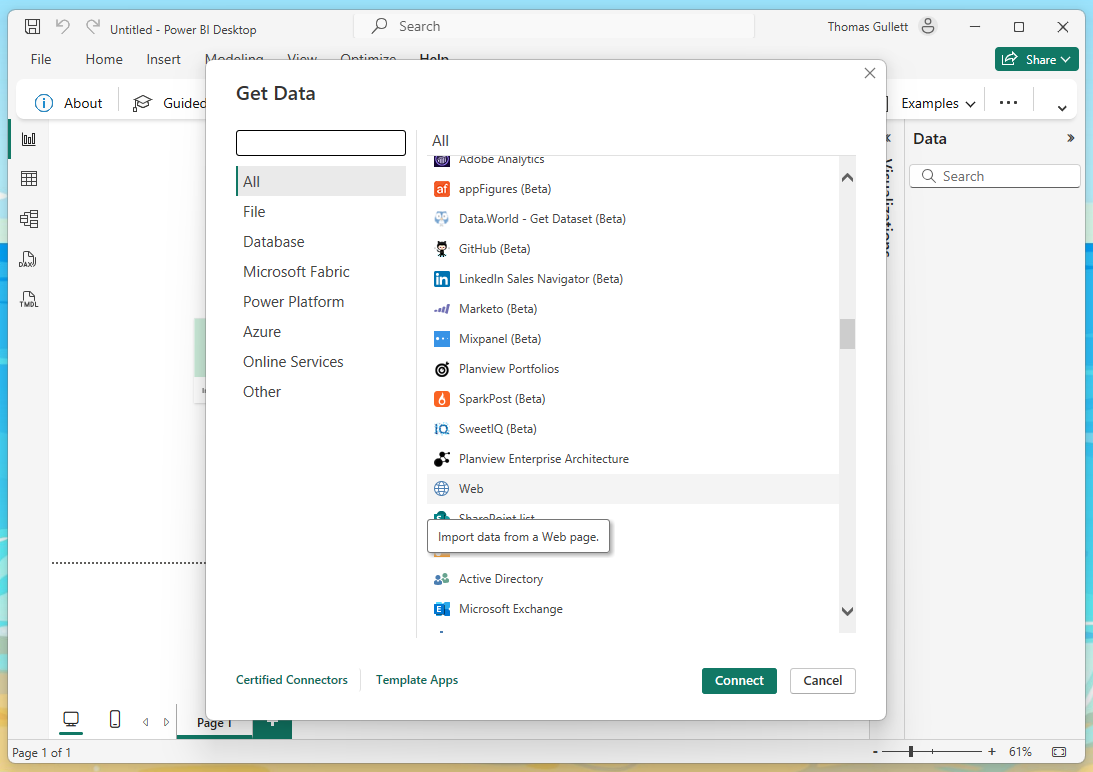Click the zoom in plus button
Screen dimensions: 1093x772
[x=992, y=752]
